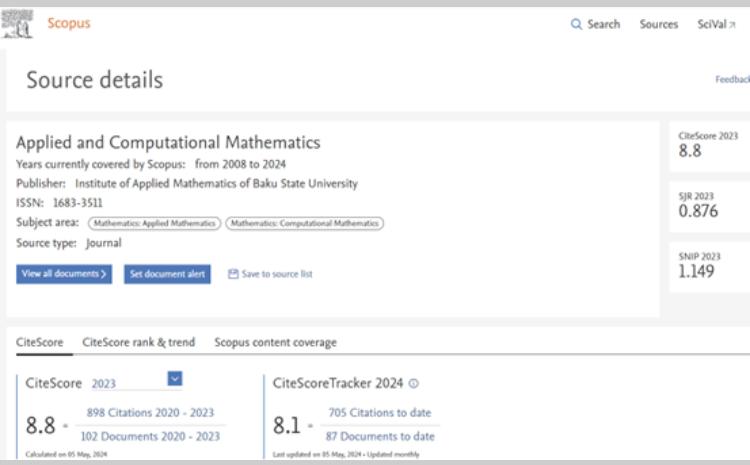Click the Search magnifier icon

click(x=576, y=24)
